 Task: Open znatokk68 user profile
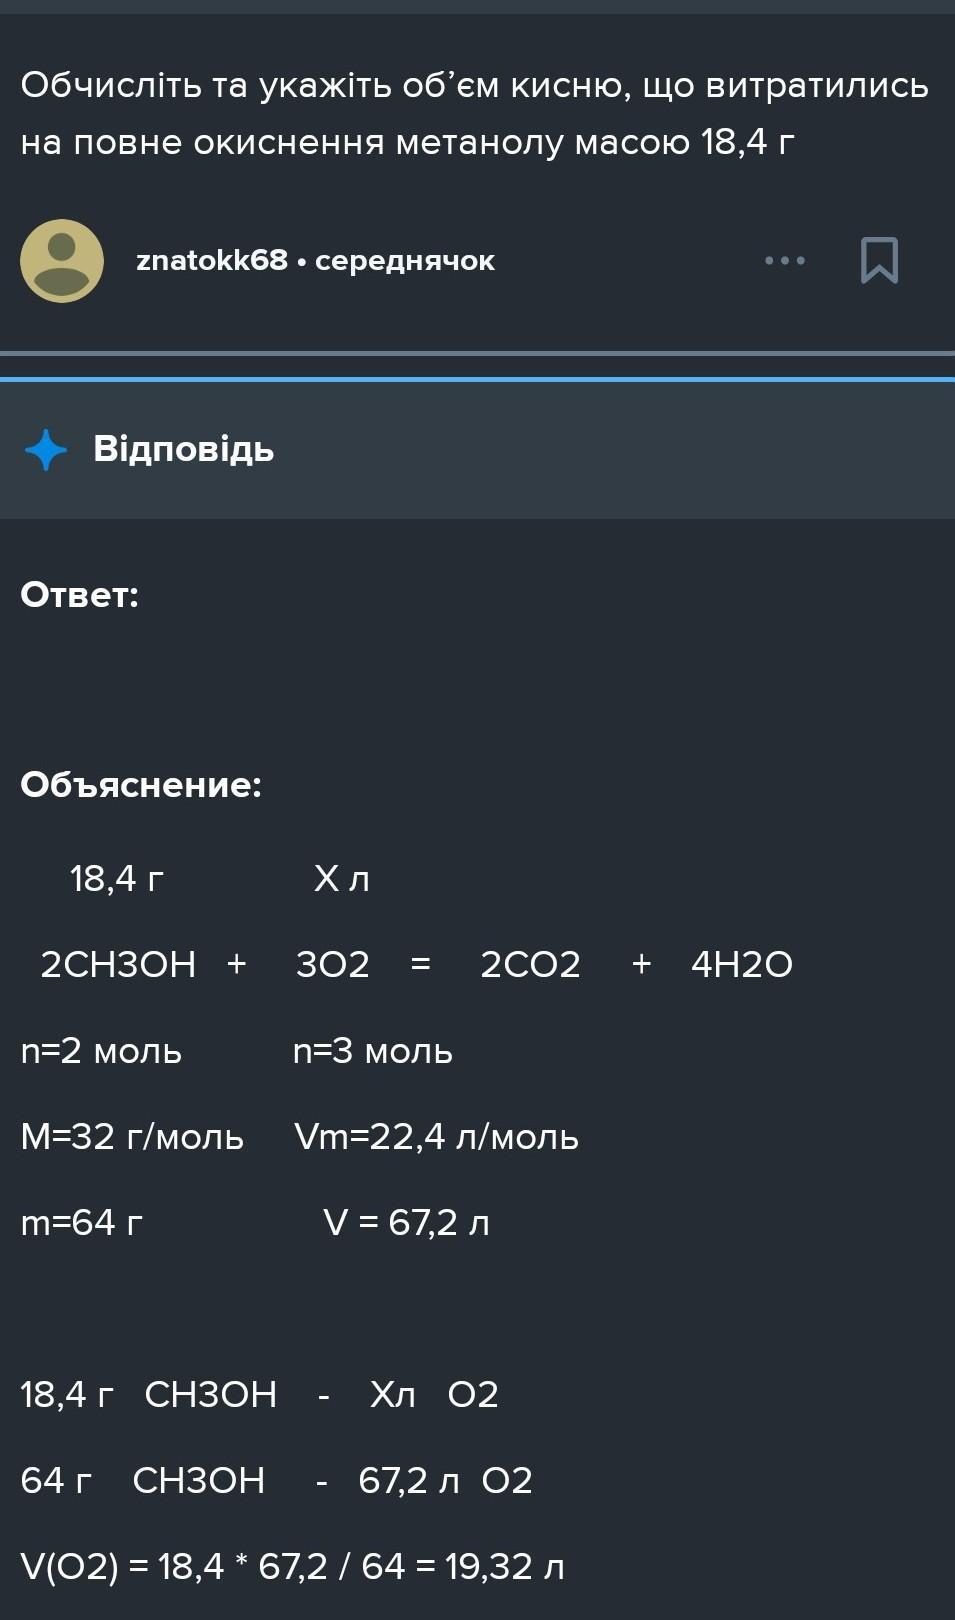(212, 261)
